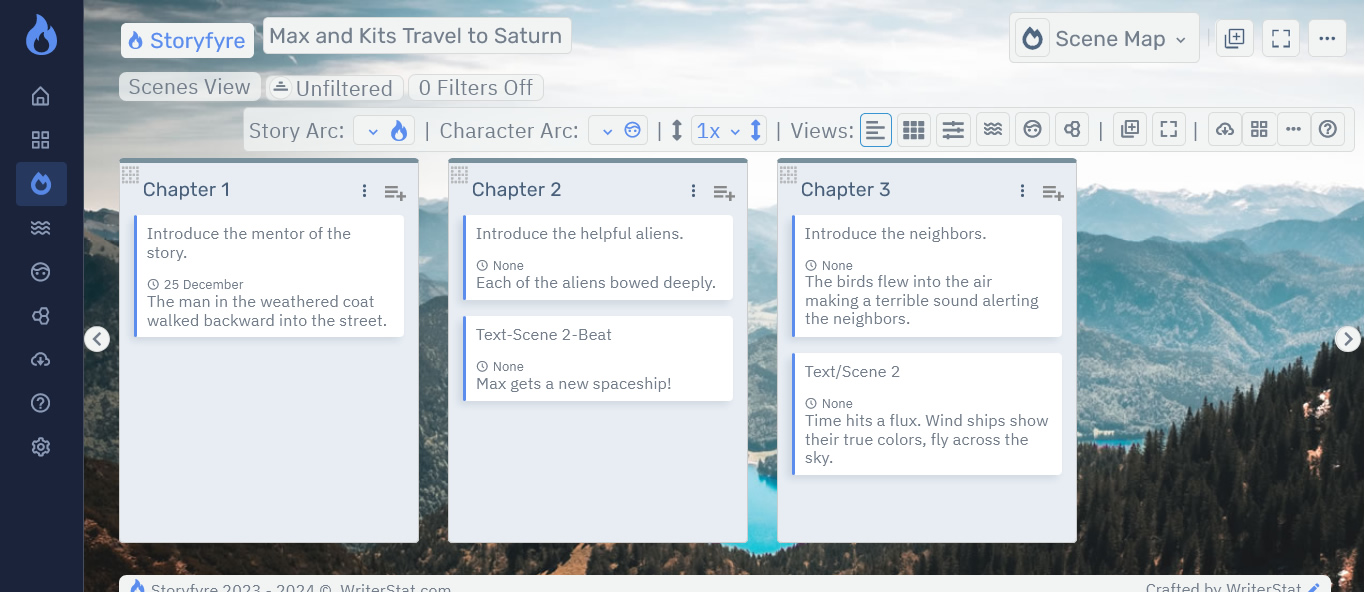This screenshot has height=592, width=1365.
Task: Open the Story Arc dropdown
Action: [383, 129]
